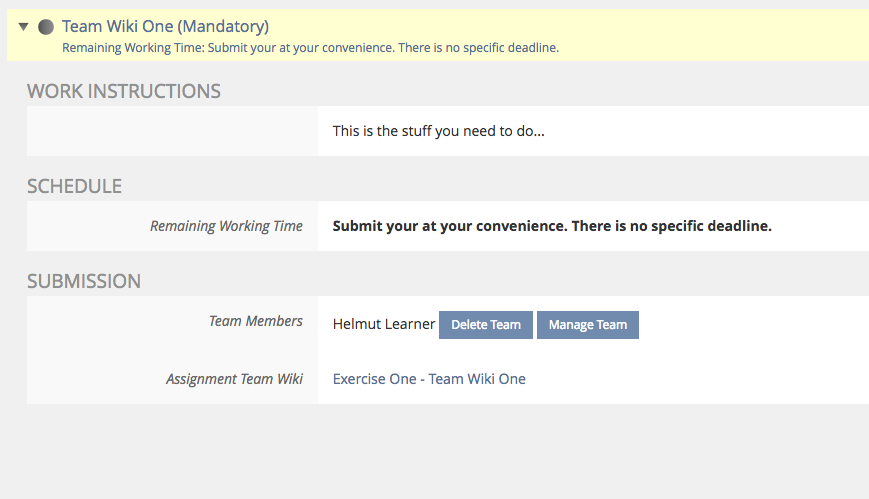This screenshot has height=499, width=869.
Task: Click the WORK INSTRUCTIONS section heading
Action: click(124, 91)
